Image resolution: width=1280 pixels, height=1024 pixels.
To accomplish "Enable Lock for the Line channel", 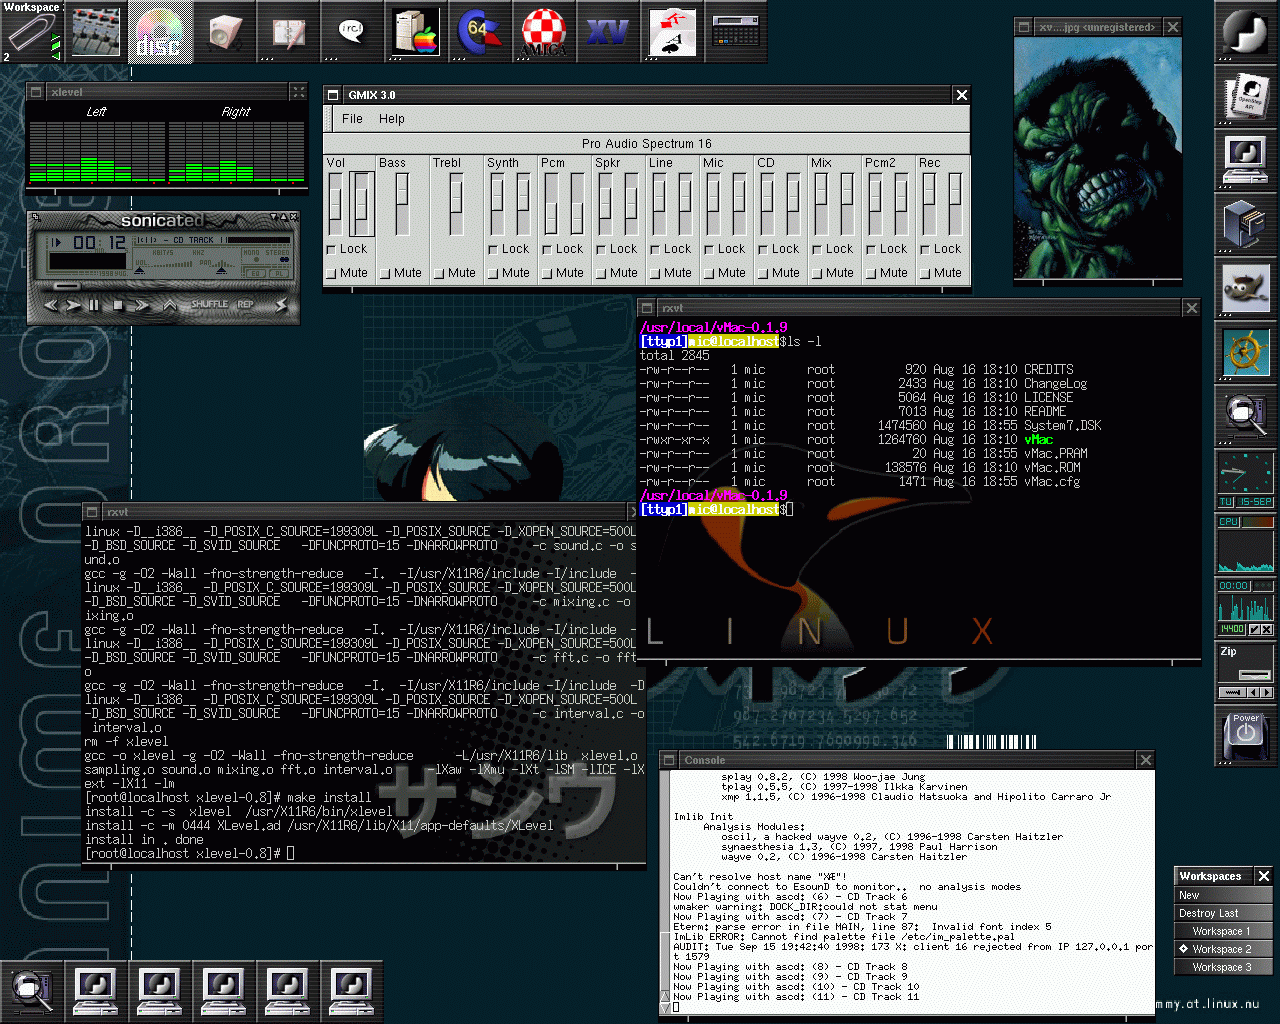I will (x=656, y=249).
